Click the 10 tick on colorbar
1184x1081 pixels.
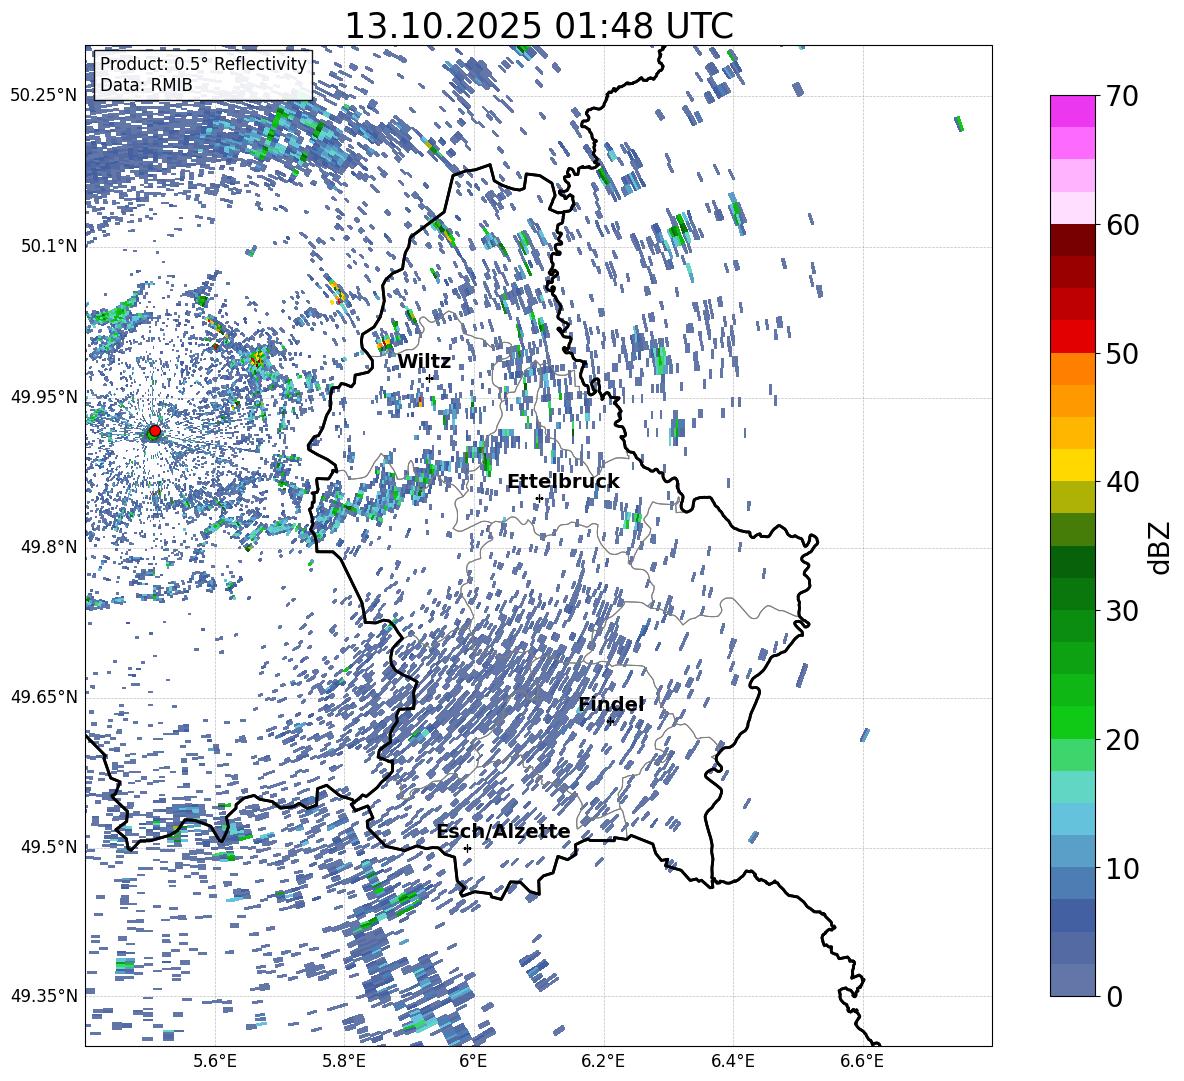pos(1123,868)
